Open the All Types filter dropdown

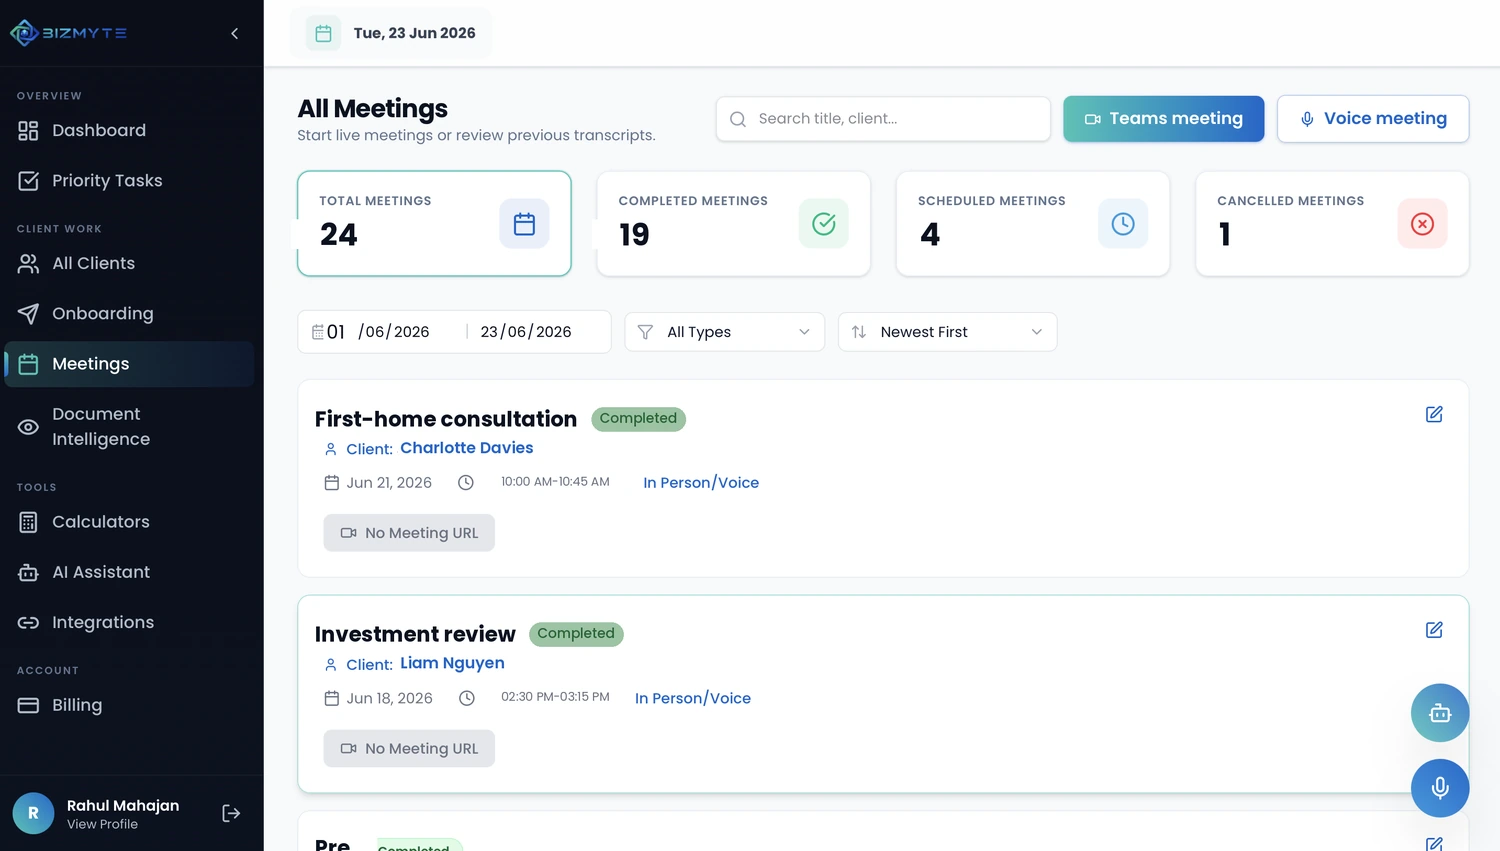(724, 332)
